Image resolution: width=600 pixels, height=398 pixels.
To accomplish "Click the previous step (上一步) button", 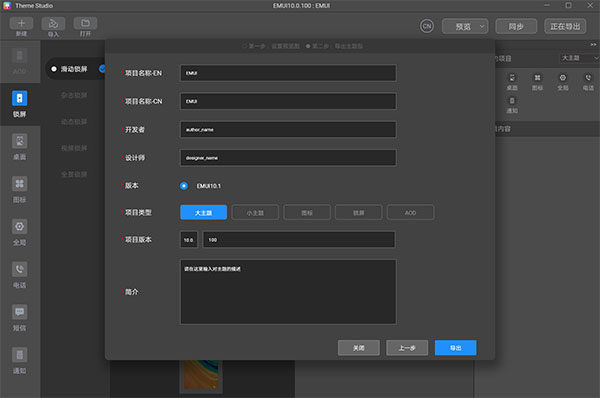I will (407, 348).
